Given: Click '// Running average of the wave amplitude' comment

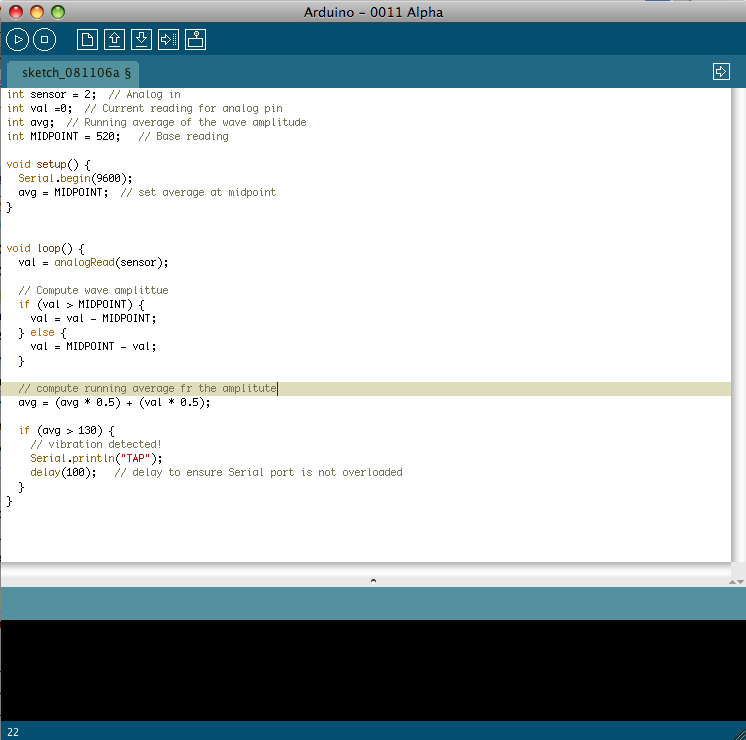Looking at the screenshot, I should click(186, 122).
